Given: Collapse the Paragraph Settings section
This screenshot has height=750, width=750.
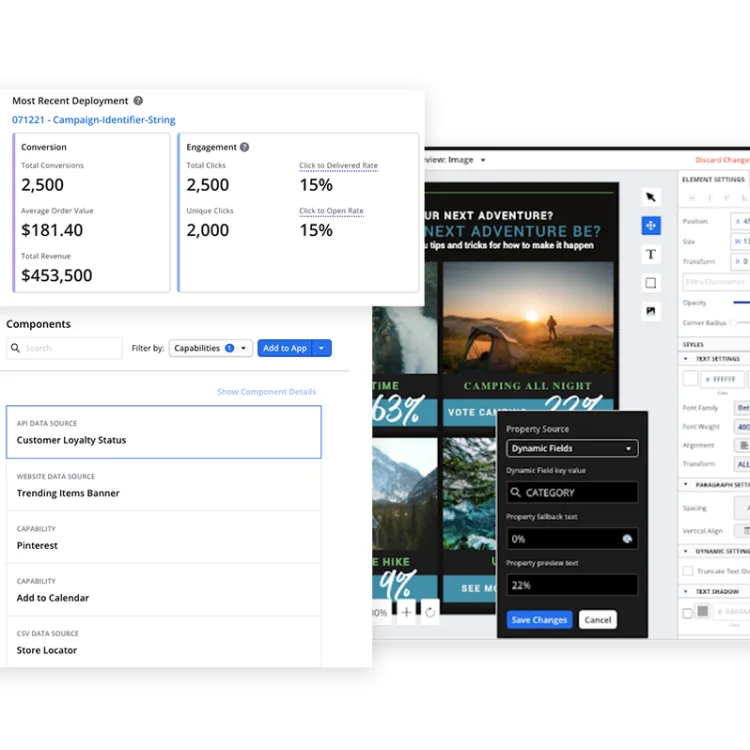Looking at the screenshot, I should pyautogui.click(x=685, y=485).
